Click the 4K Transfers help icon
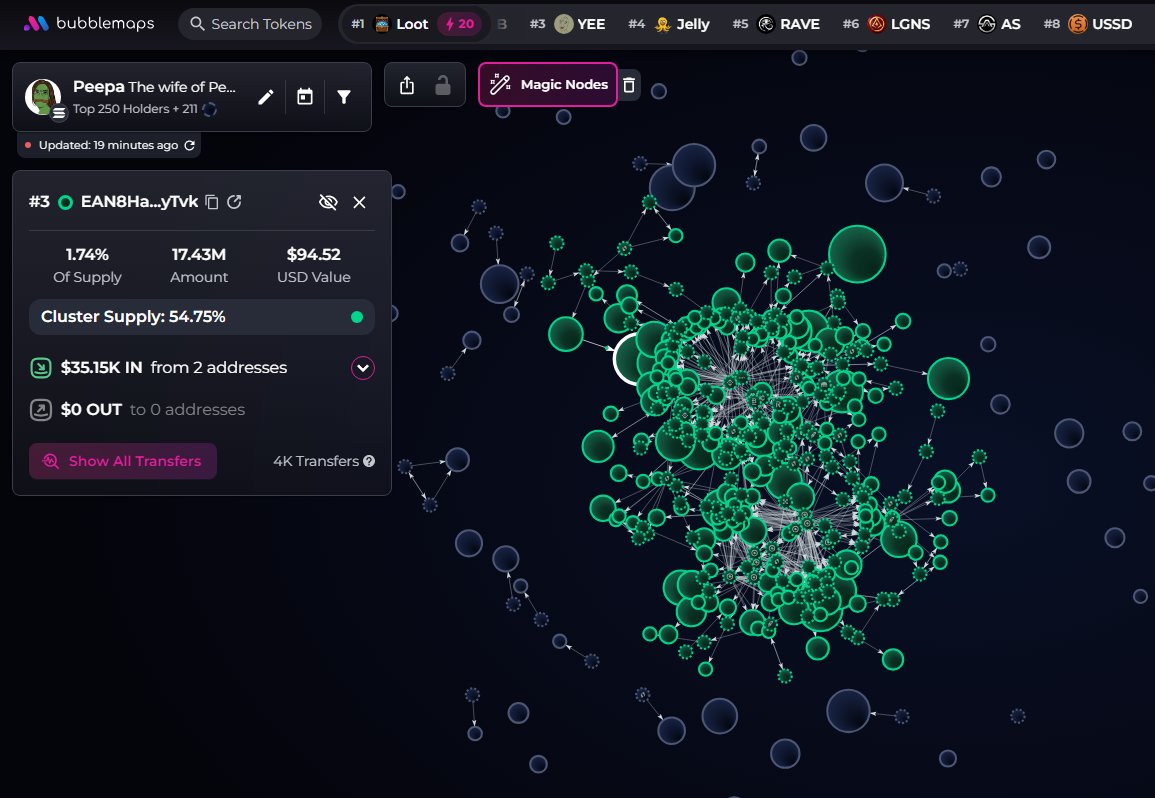Viewport: 1155px width, 798px height. click(x=369, y=461)
